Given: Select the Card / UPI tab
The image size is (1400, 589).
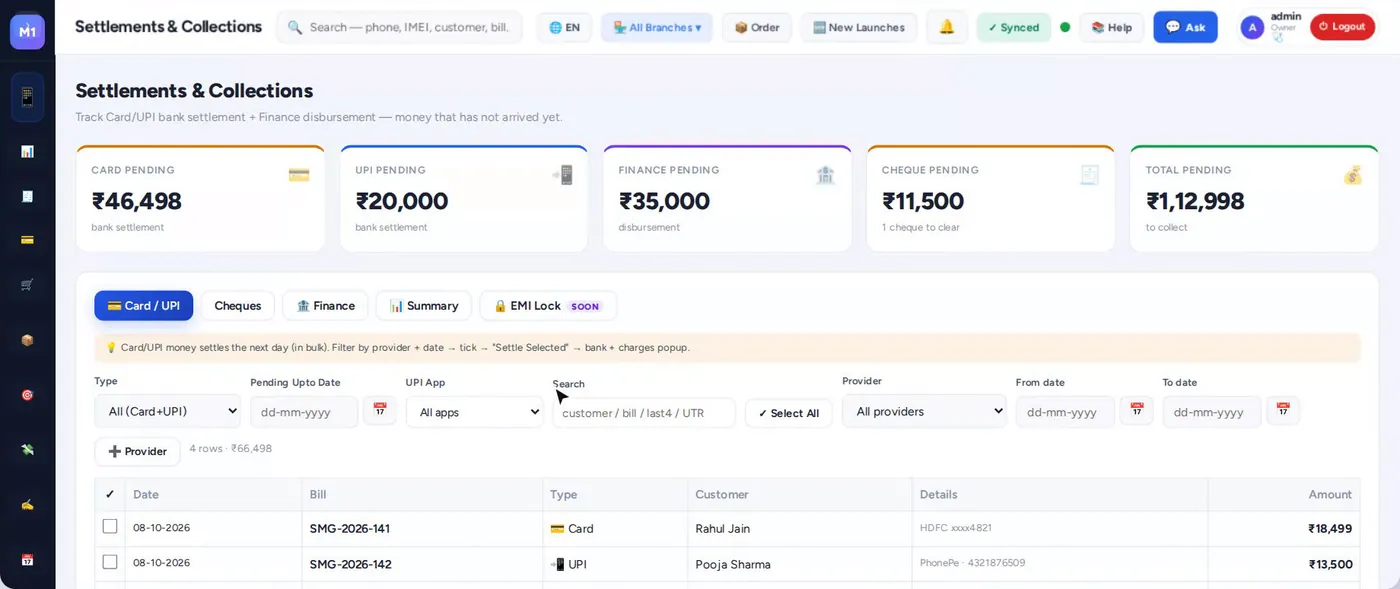Looking at the screenshot, I should (144, 306).
